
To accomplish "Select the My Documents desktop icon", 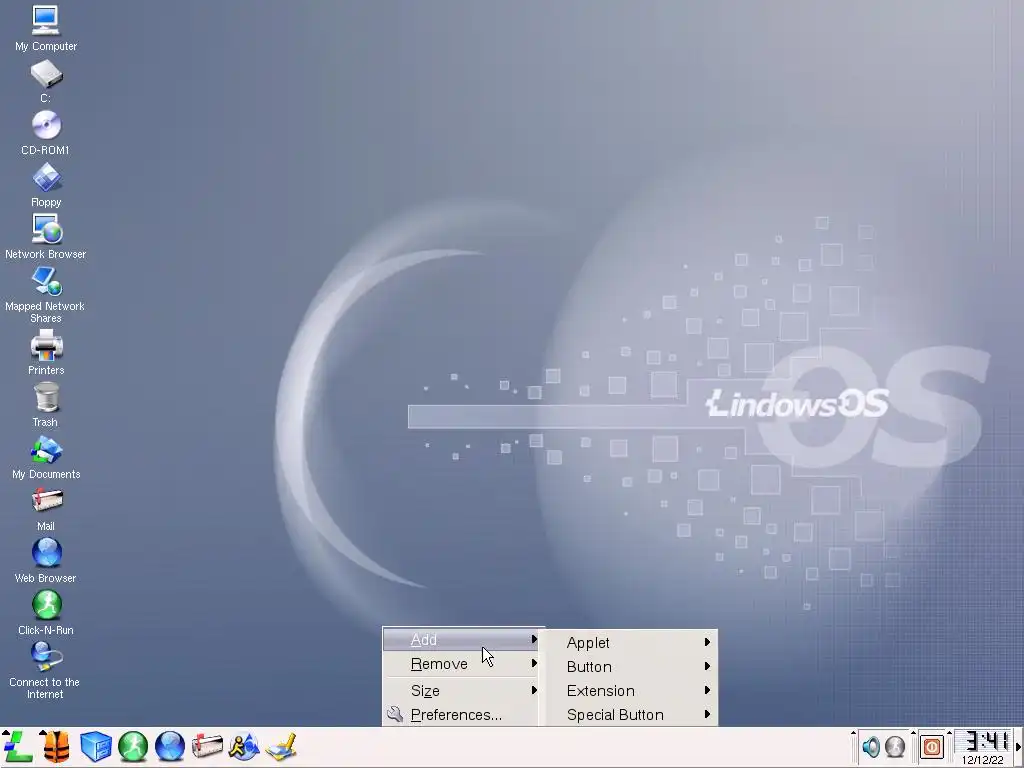I will tap(46, 456).
